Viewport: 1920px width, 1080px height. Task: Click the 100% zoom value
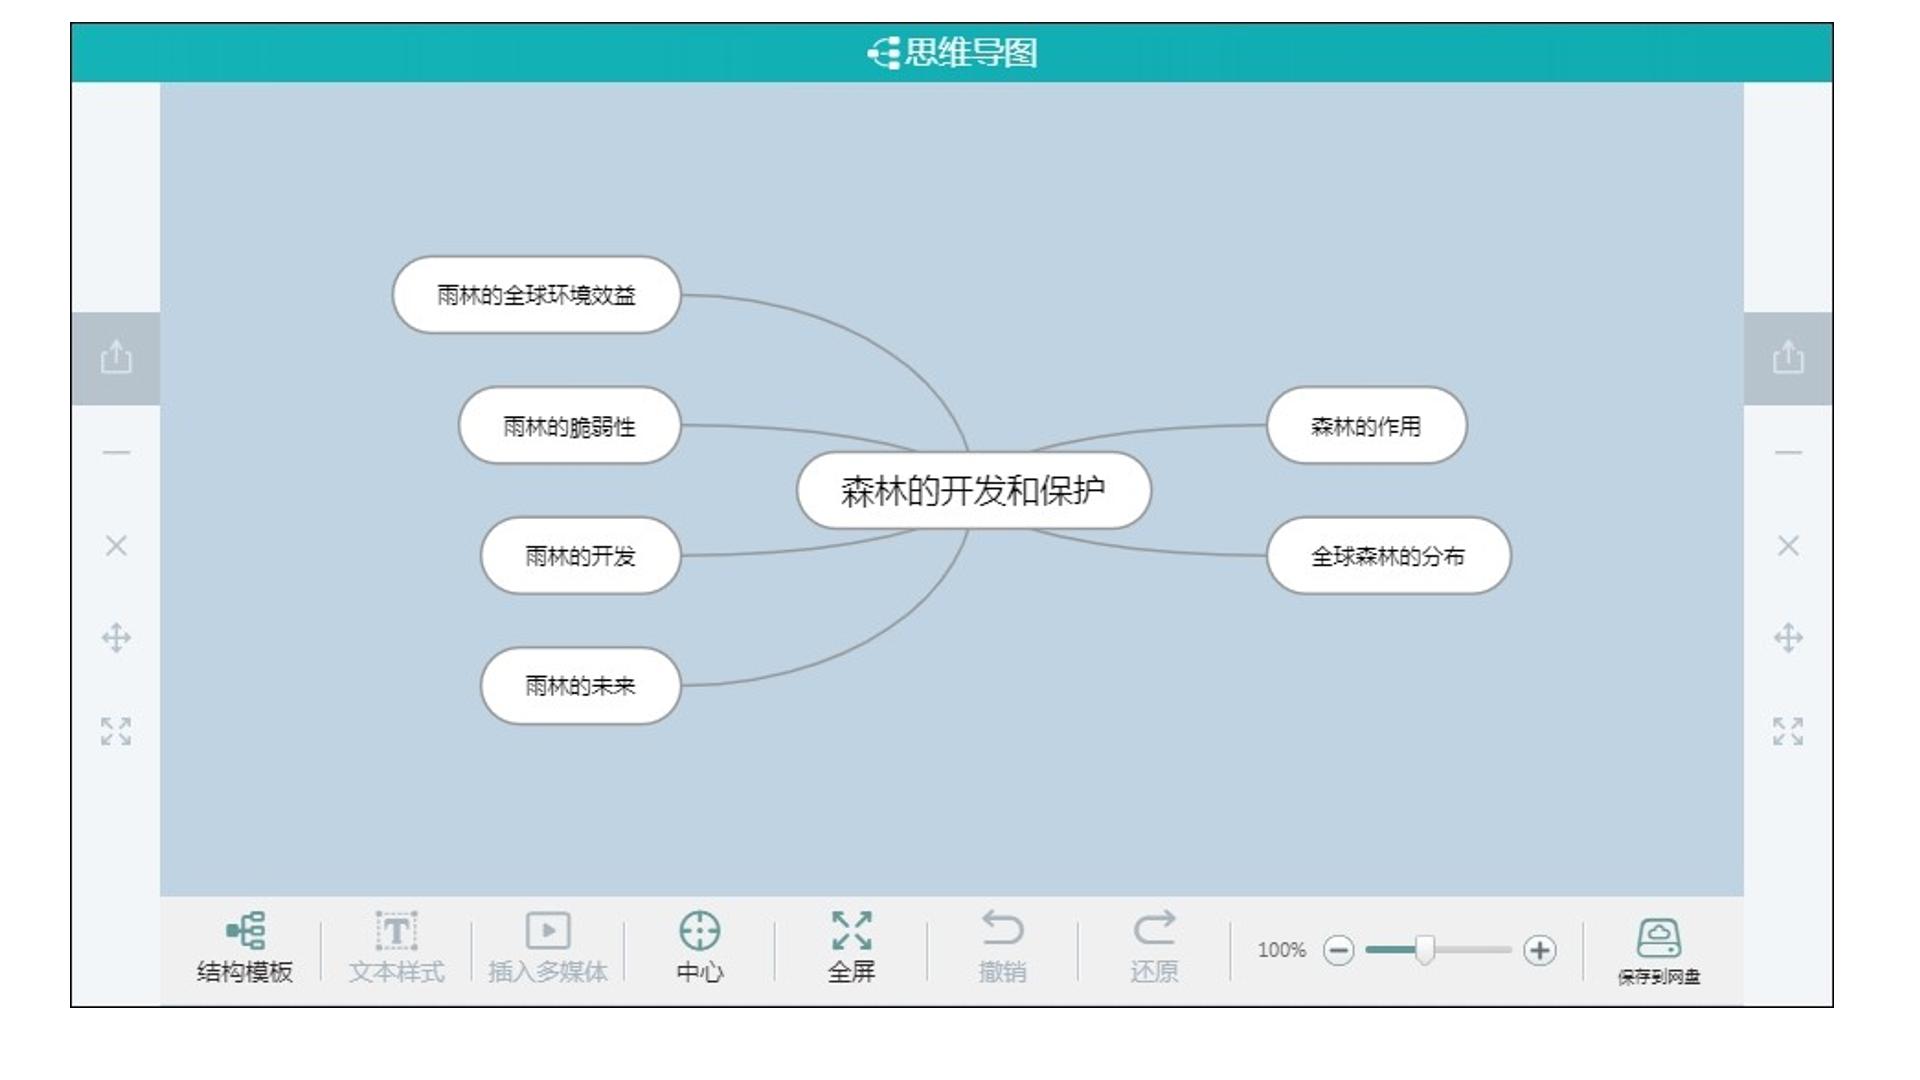(x=1281, y=950)
